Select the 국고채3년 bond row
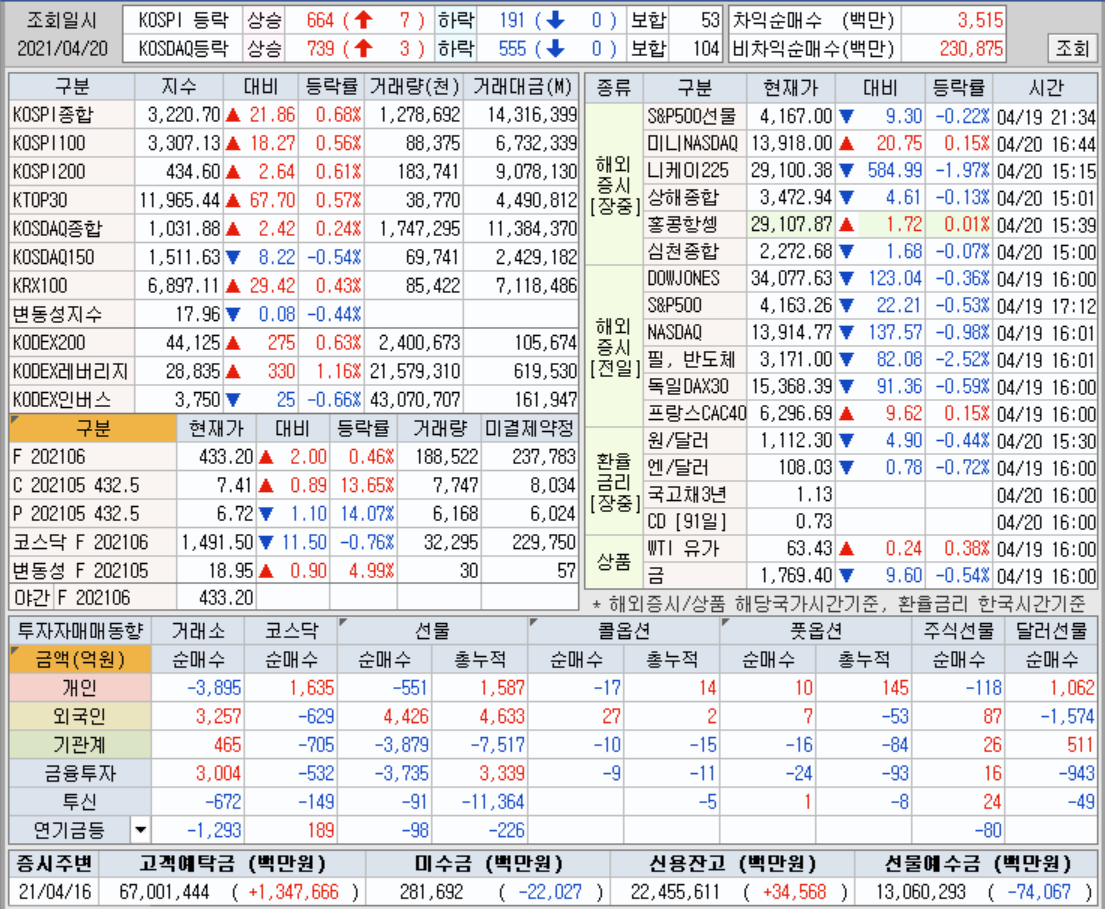 tap(870, 495)
